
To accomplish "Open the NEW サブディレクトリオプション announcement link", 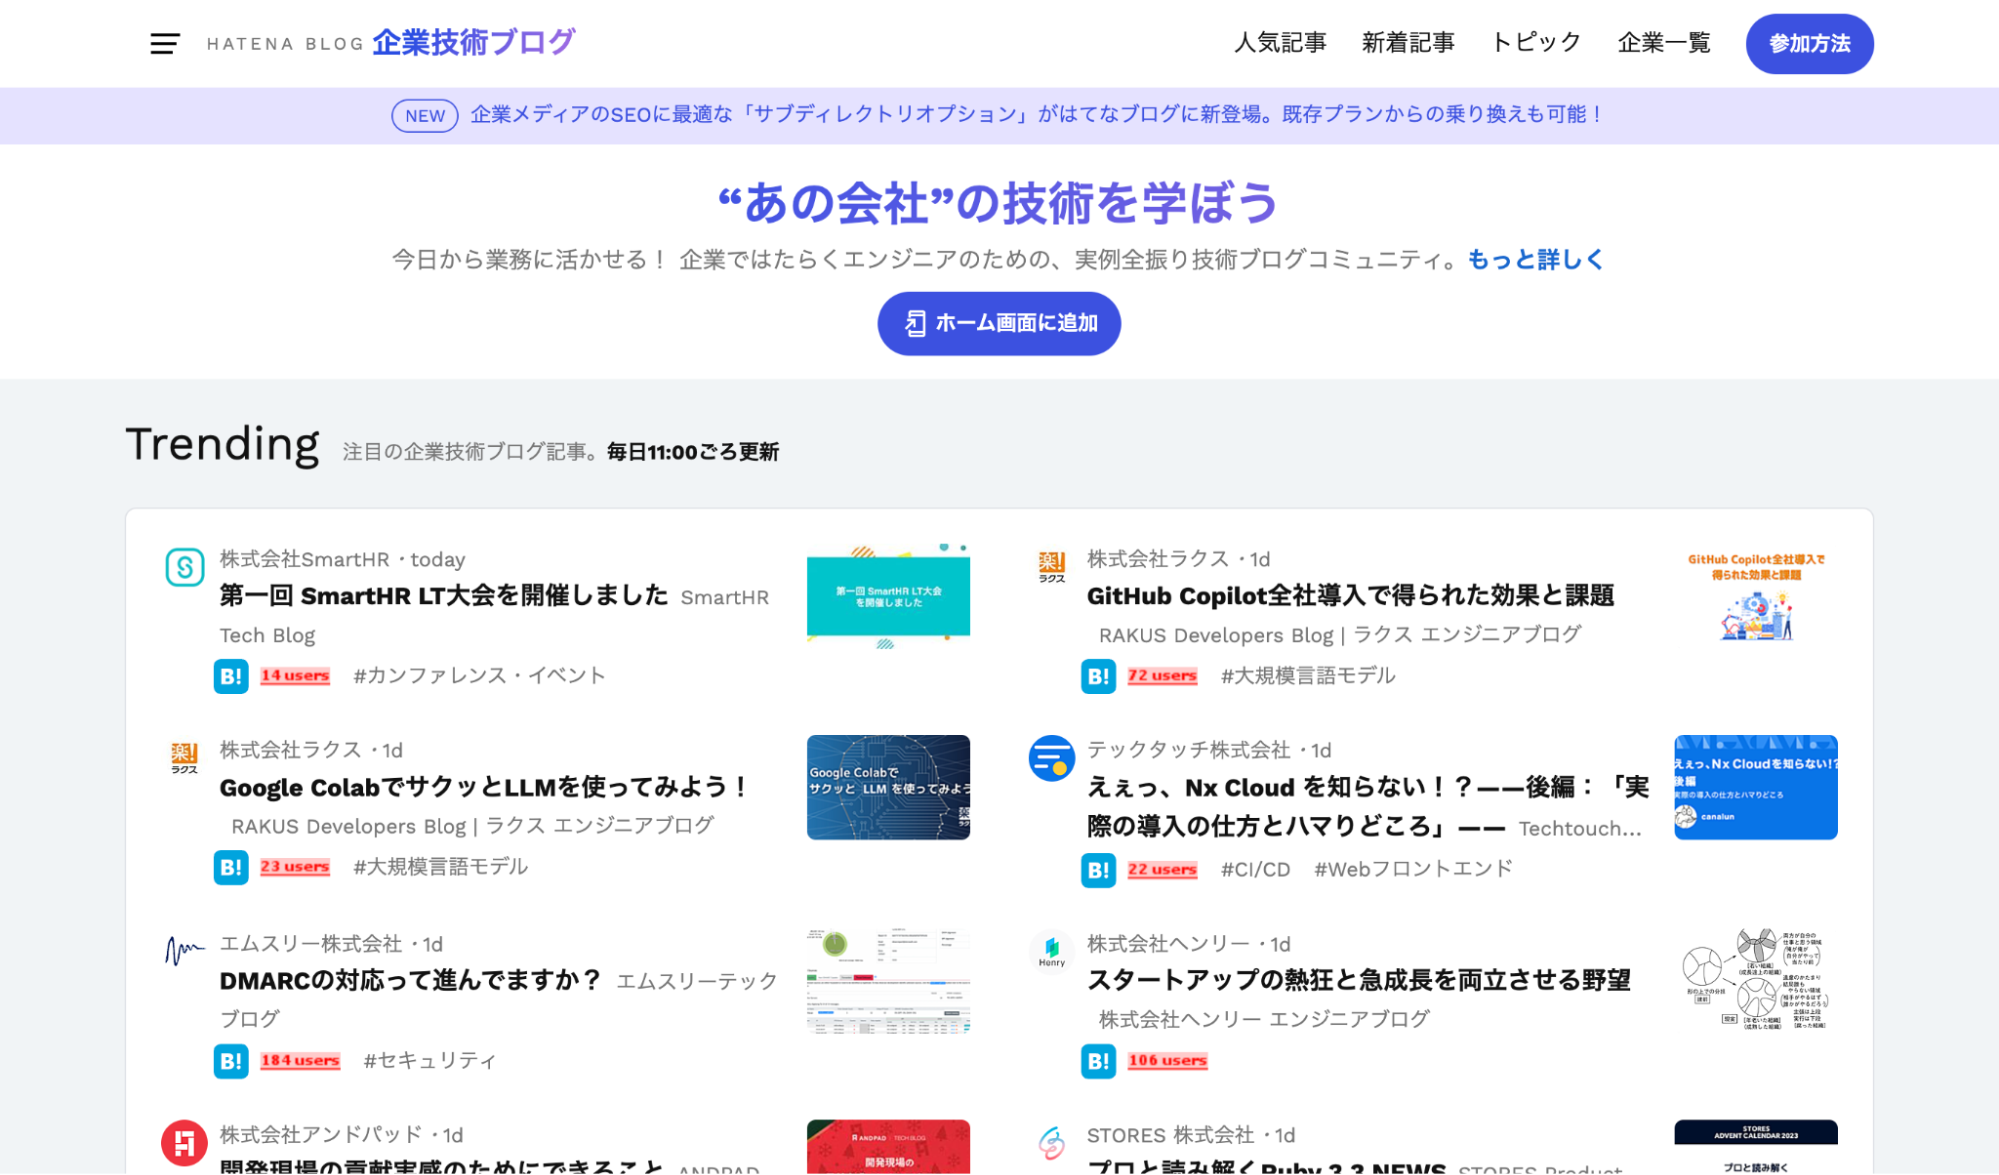I will [999, 115].
